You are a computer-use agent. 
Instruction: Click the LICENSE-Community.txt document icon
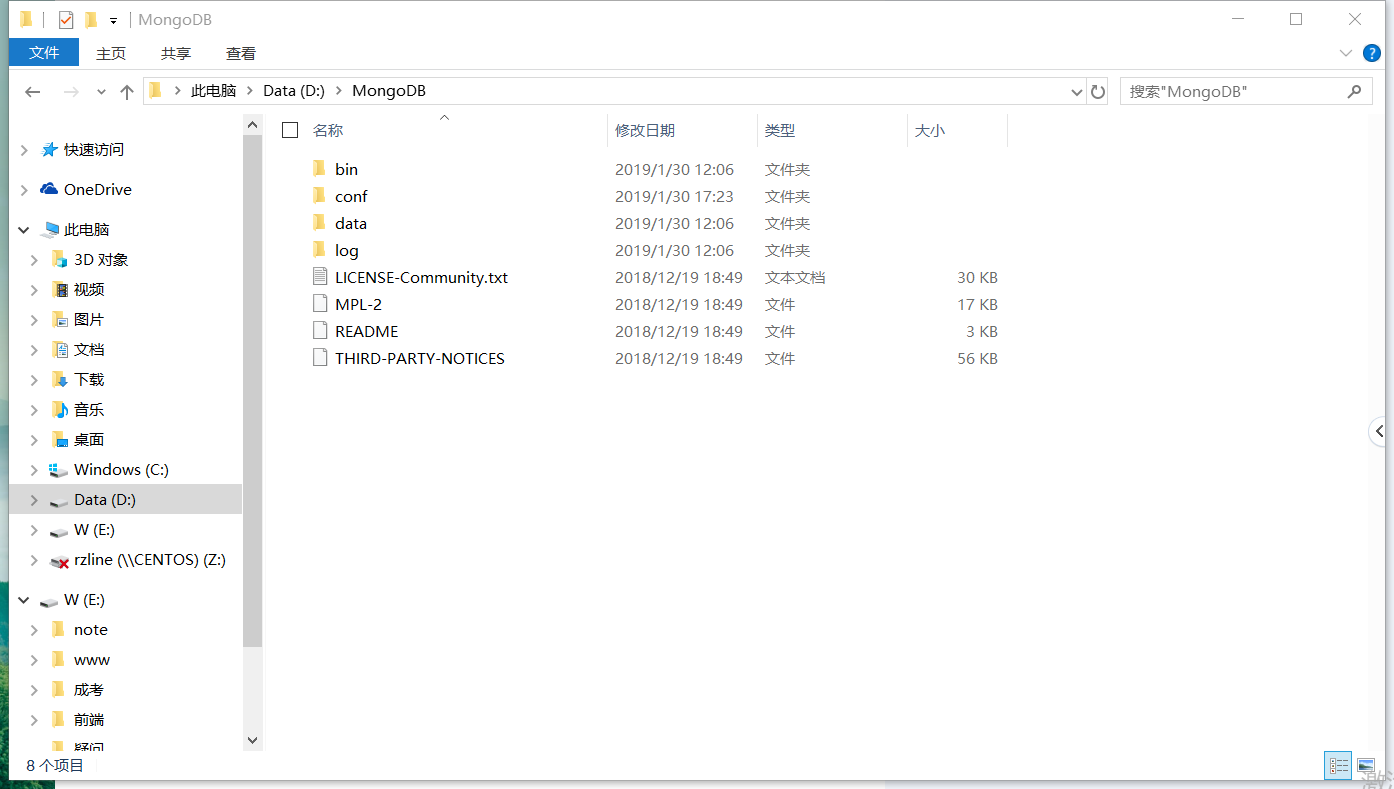(x=320, y=277)
